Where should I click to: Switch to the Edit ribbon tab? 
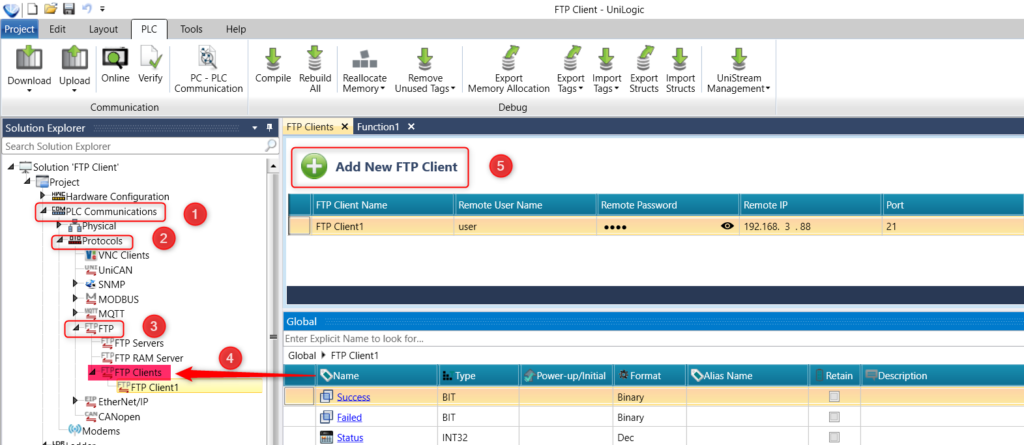pos(57,29)
